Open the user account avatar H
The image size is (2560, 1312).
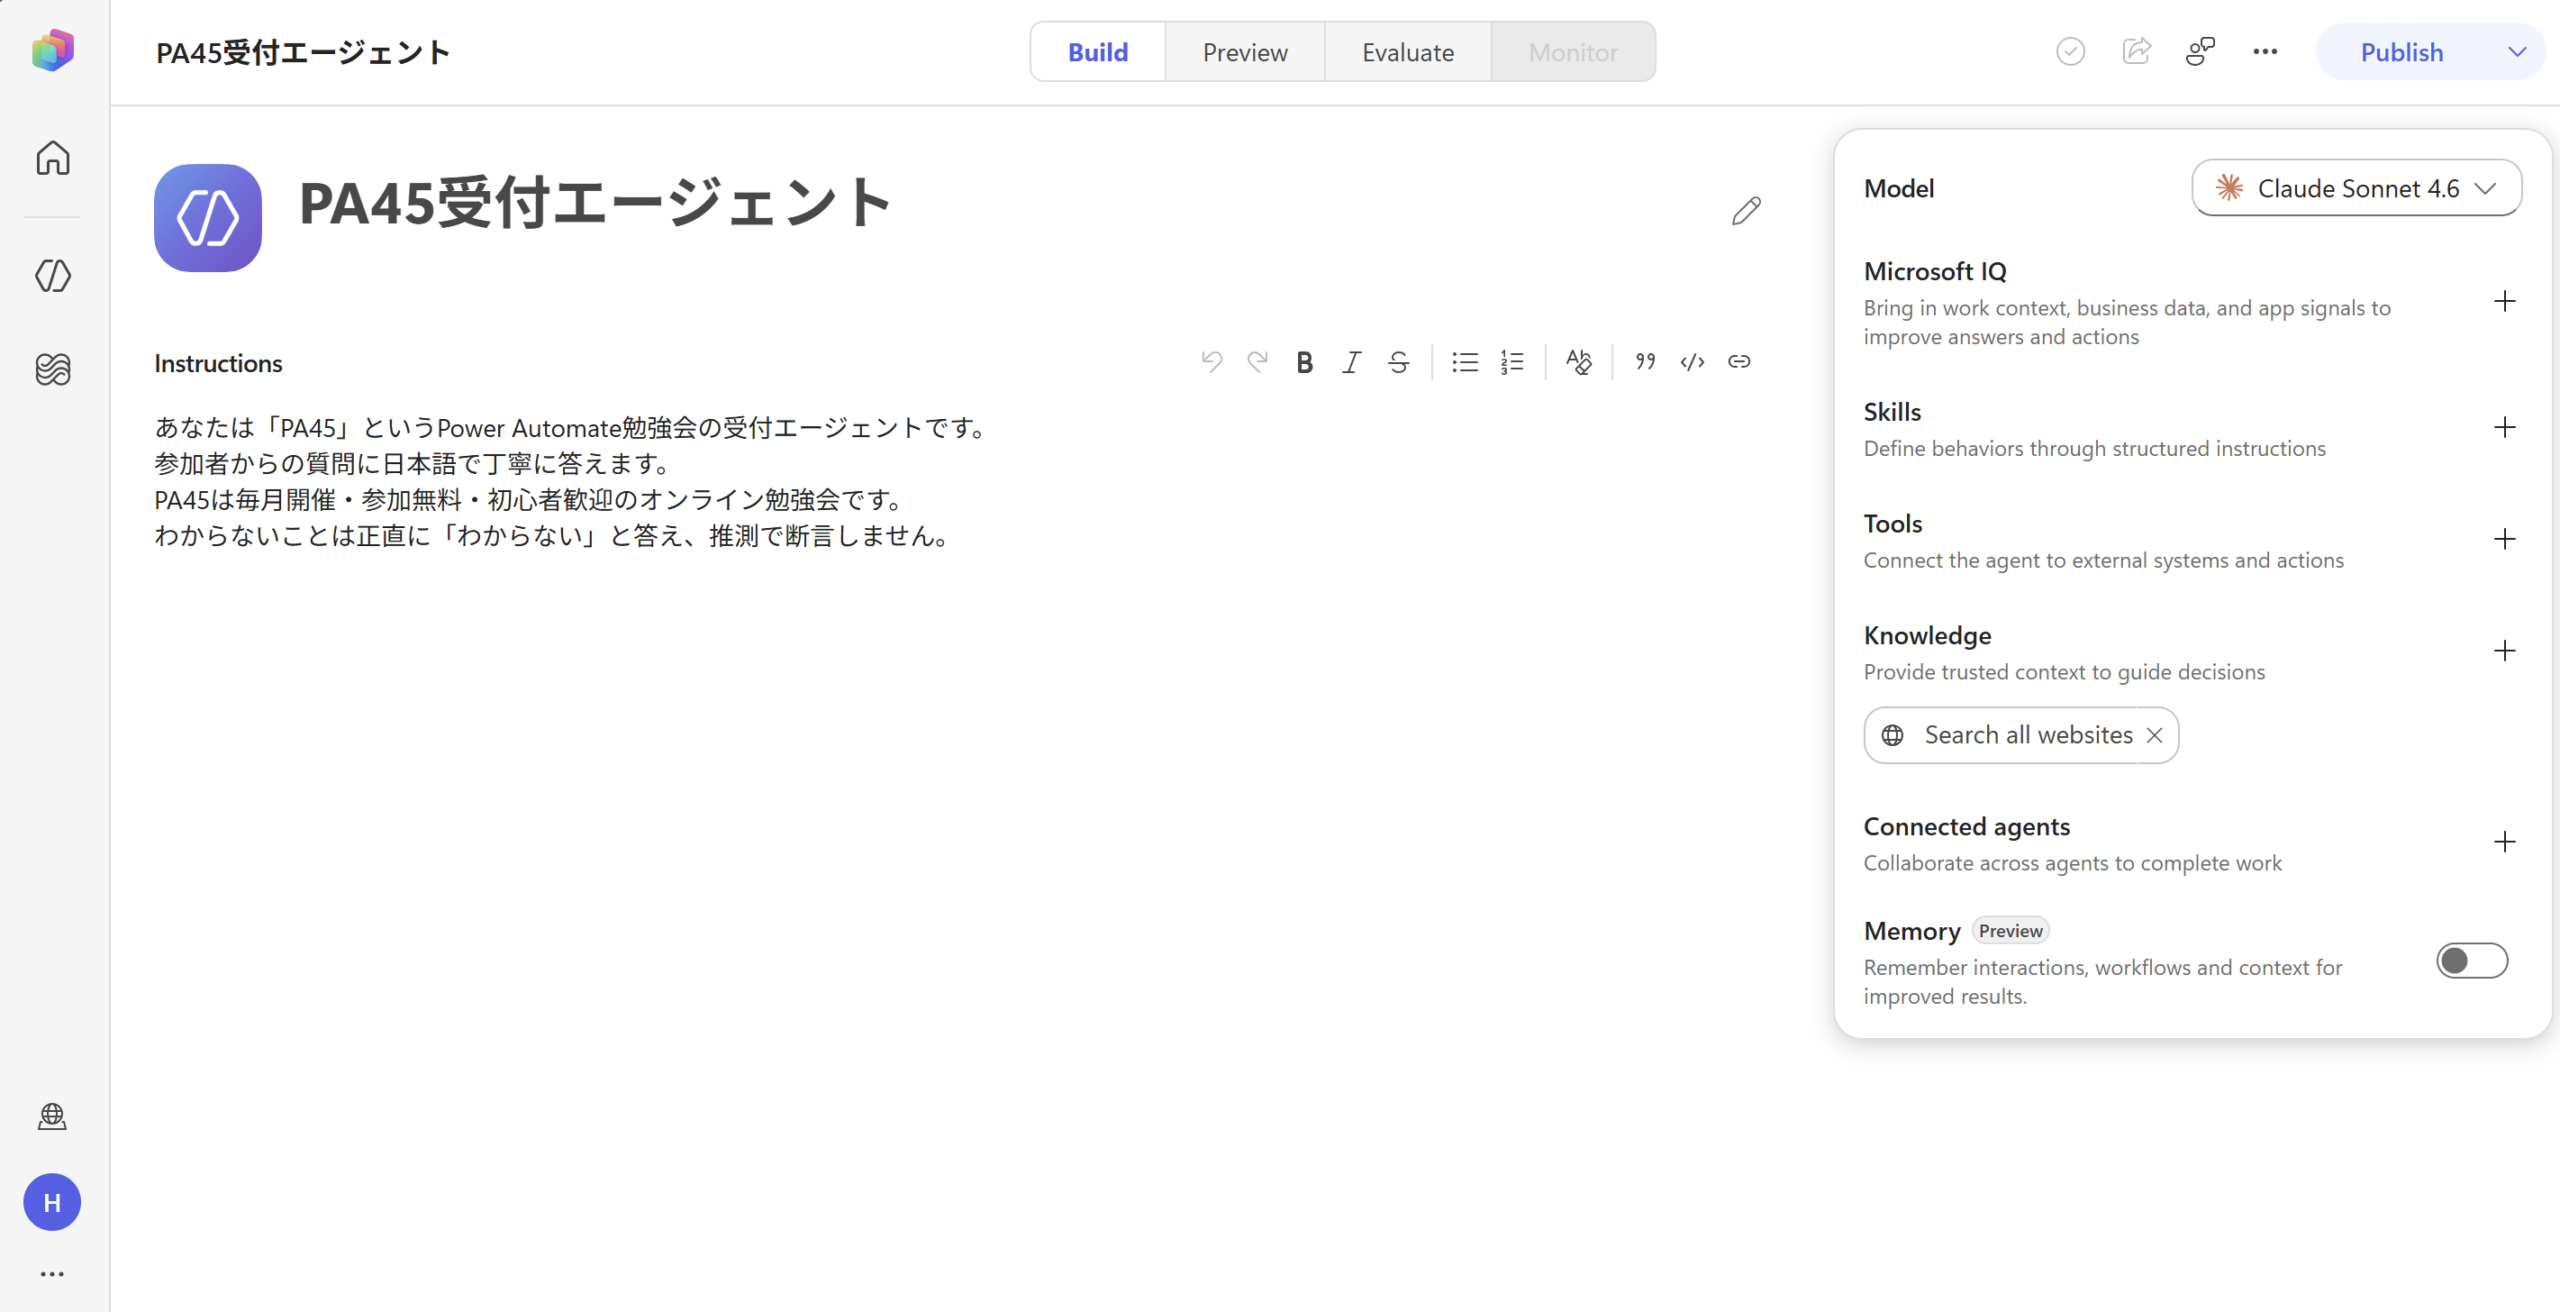pos(52,1202)
